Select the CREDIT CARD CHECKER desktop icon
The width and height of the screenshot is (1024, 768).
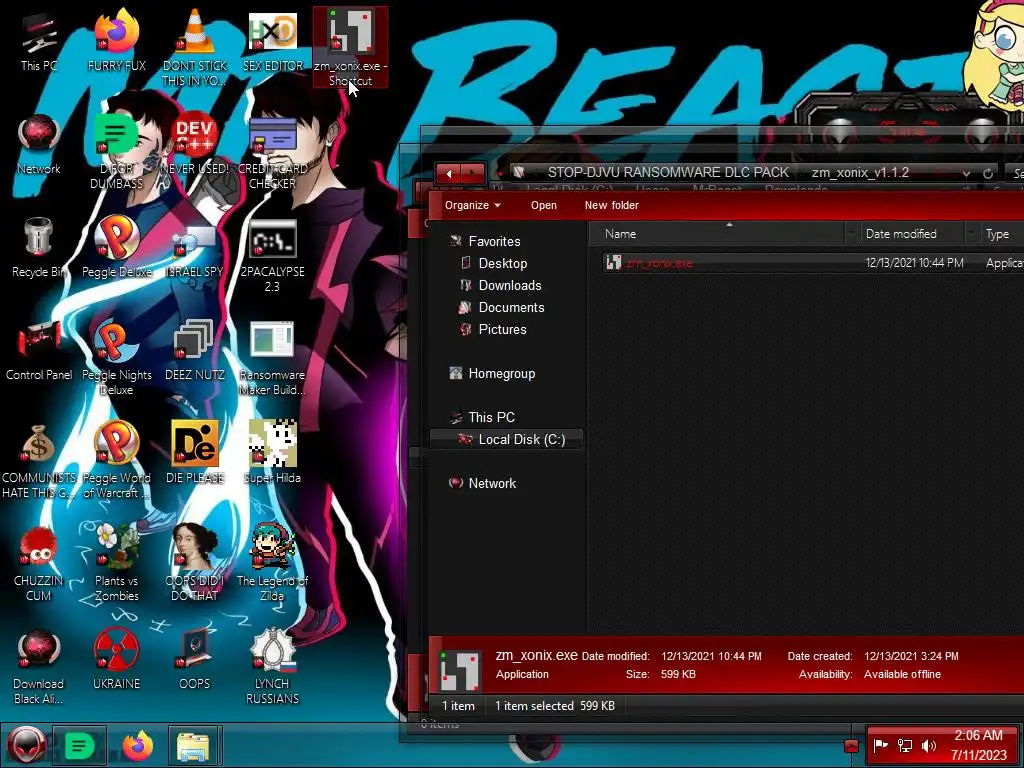[x=273, y=152]
